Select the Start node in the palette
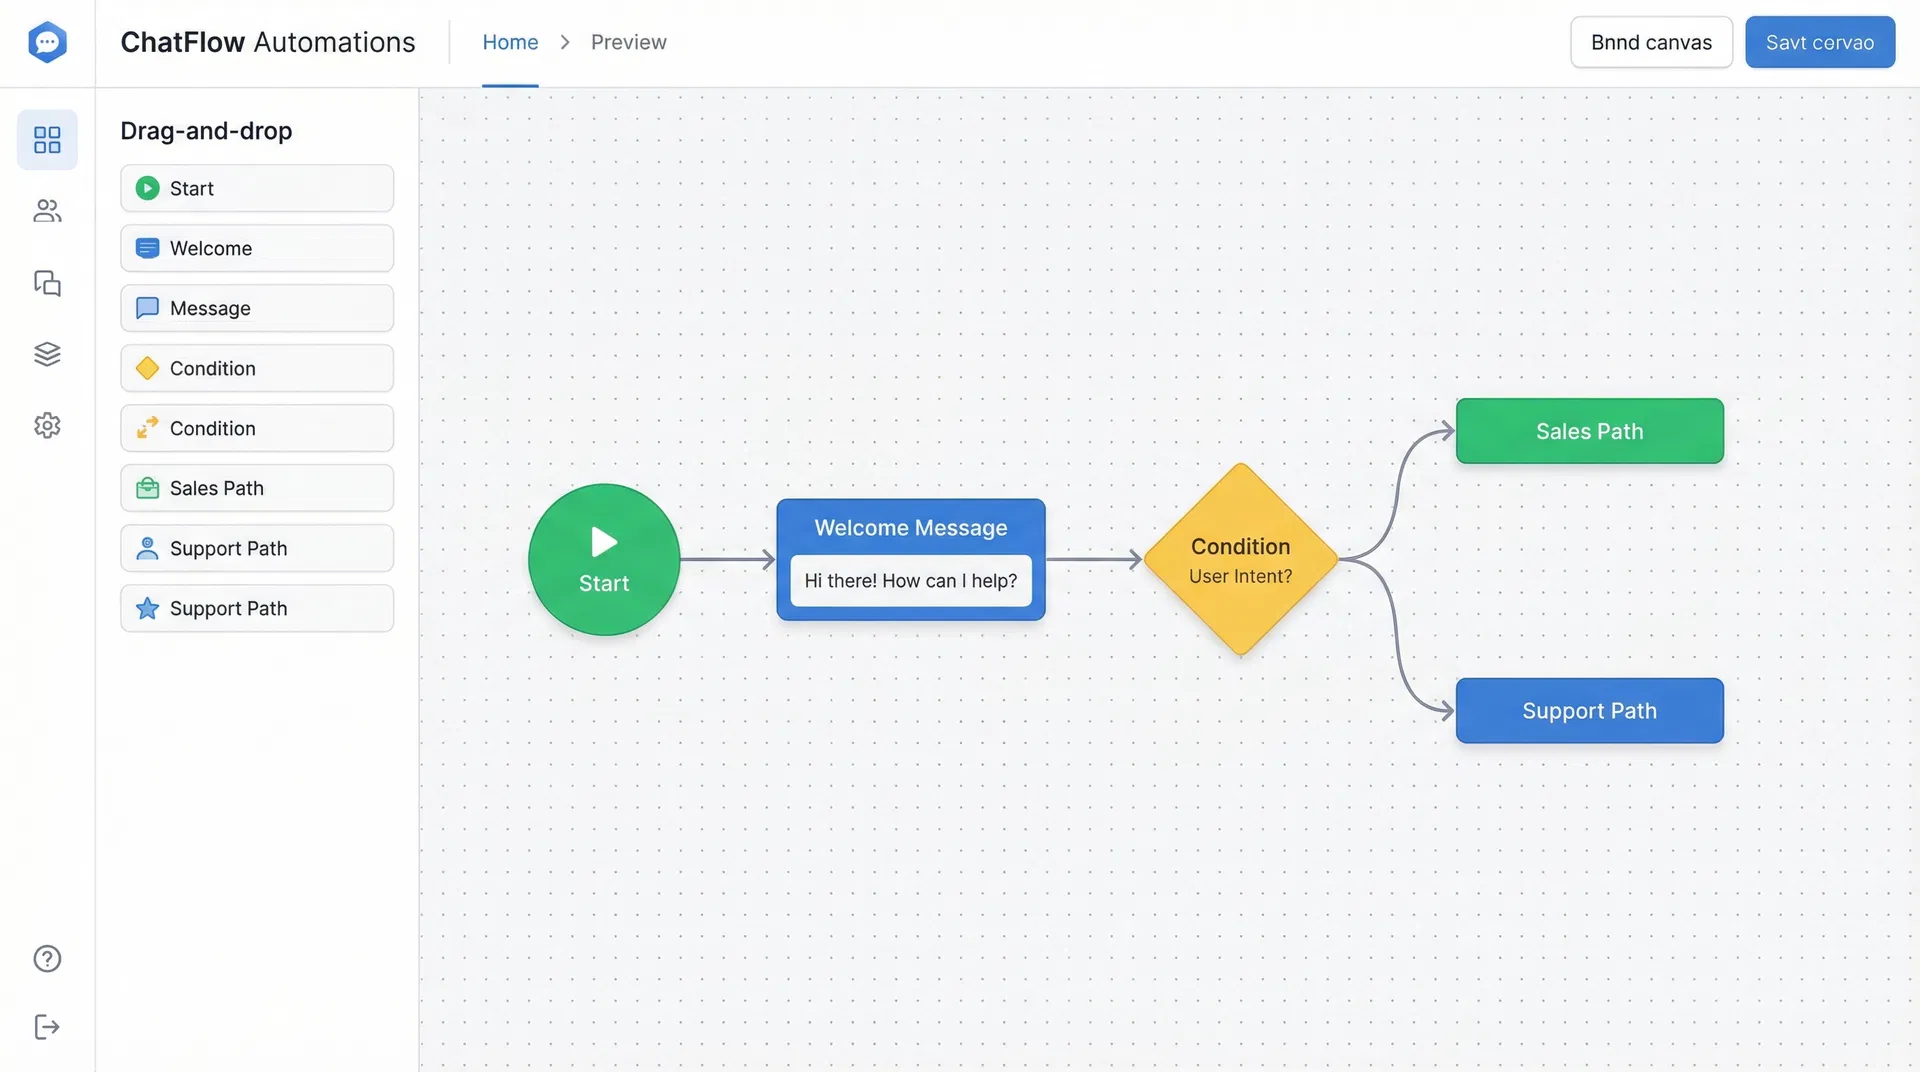Viewport: 1920px width, 1072px height. (256, 188)
